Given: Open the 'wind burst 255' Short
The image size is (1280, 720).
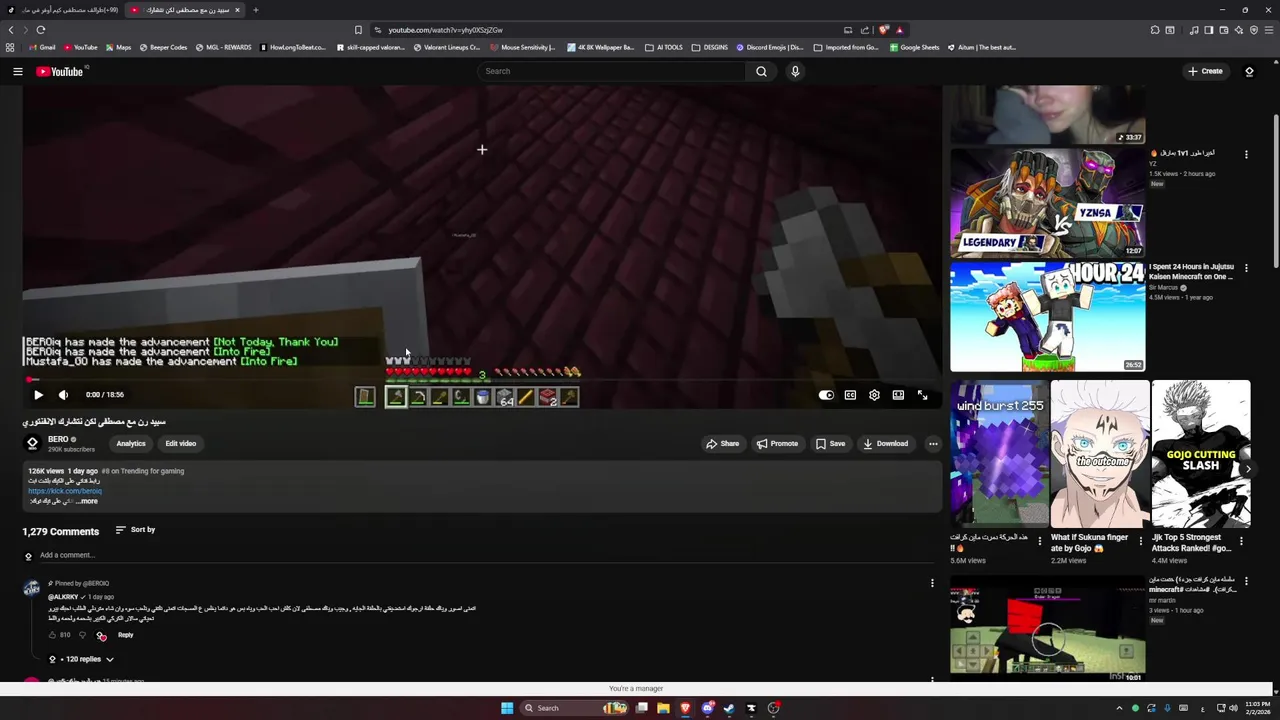Looking at the screenshot, I should 999,453.
